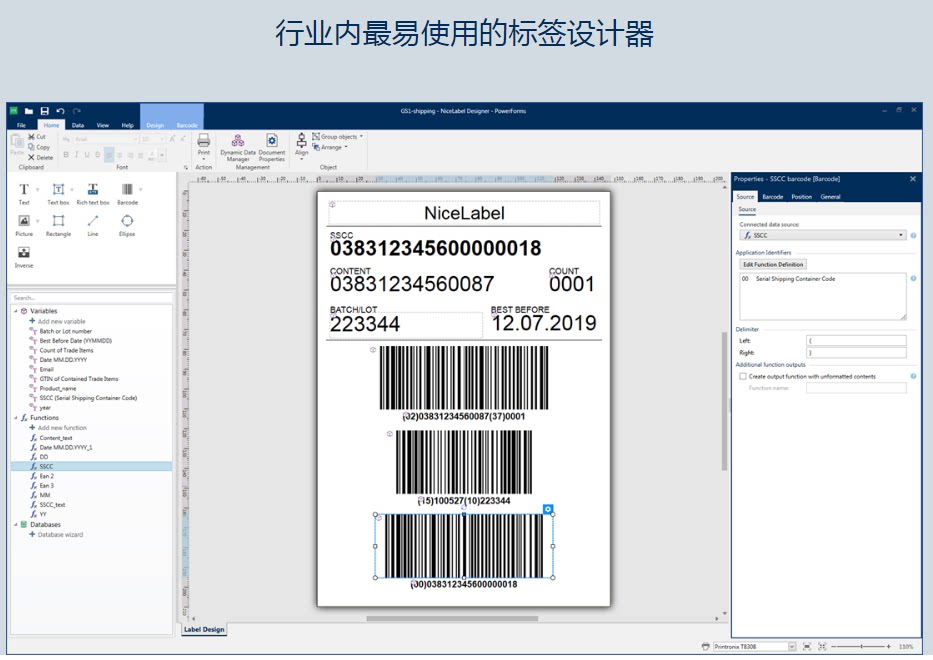Toggle align left text button

pos(109,155)
